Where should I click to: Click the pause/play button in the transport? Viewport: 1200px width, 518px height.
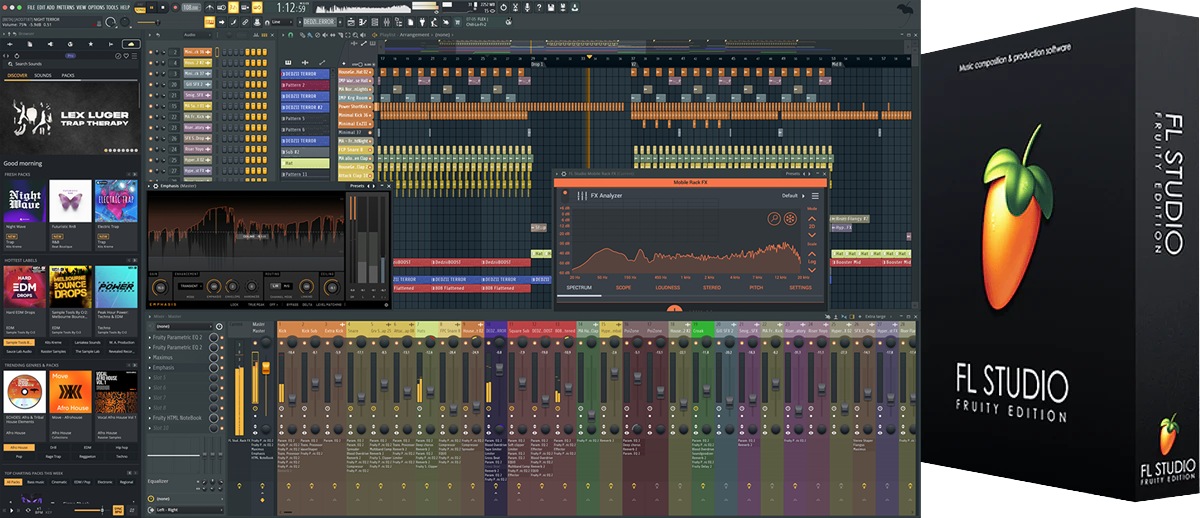pos(151,7)
